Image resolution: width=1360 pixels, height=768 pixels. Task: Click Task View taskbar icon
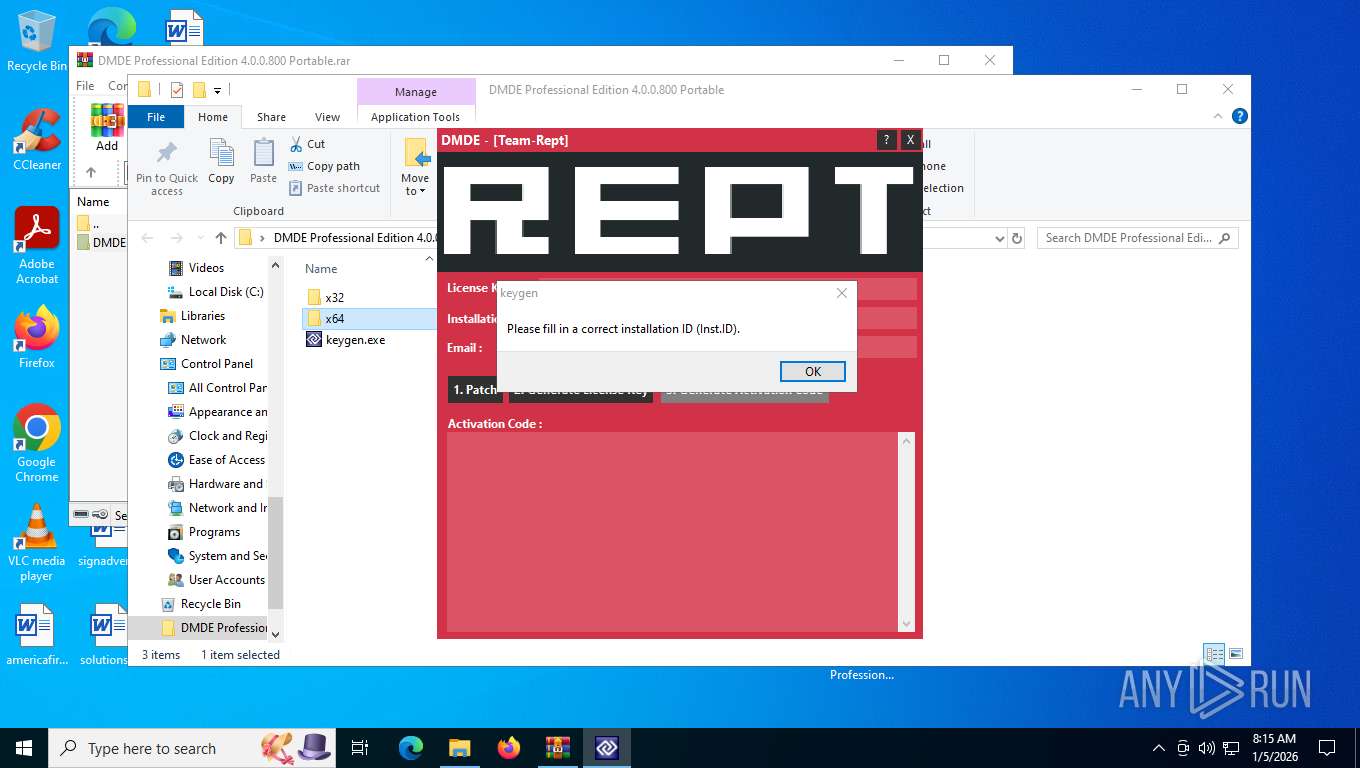point(360,748)
